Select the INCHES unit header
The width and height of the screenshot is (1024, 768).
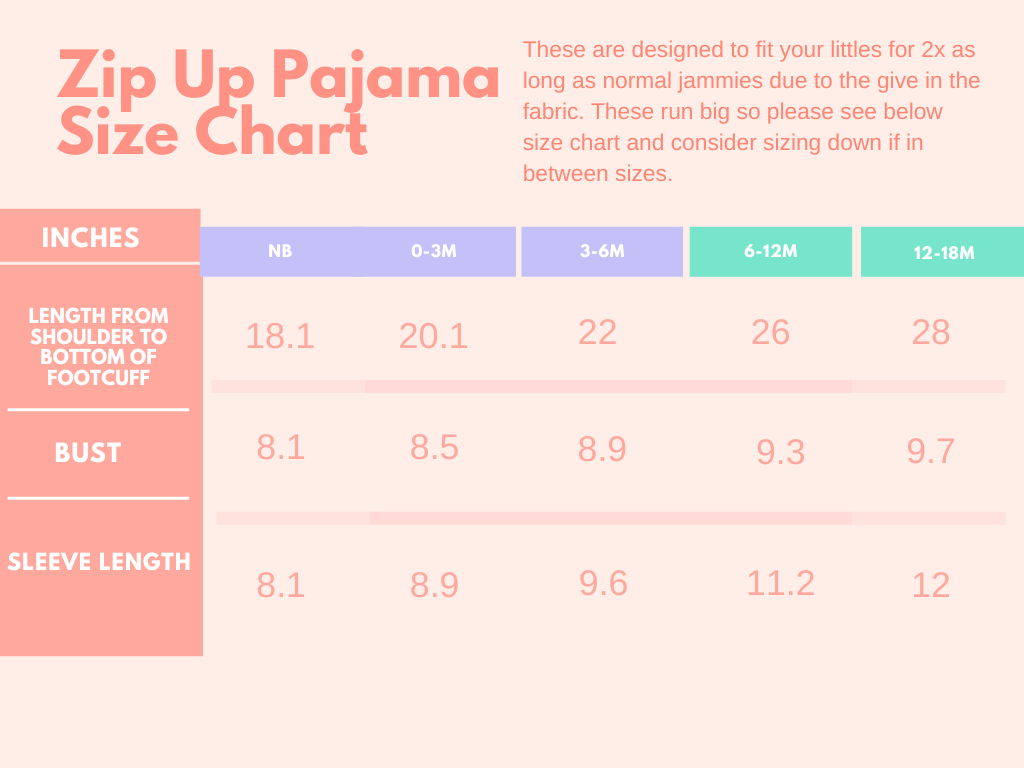(x=90, y=238)
